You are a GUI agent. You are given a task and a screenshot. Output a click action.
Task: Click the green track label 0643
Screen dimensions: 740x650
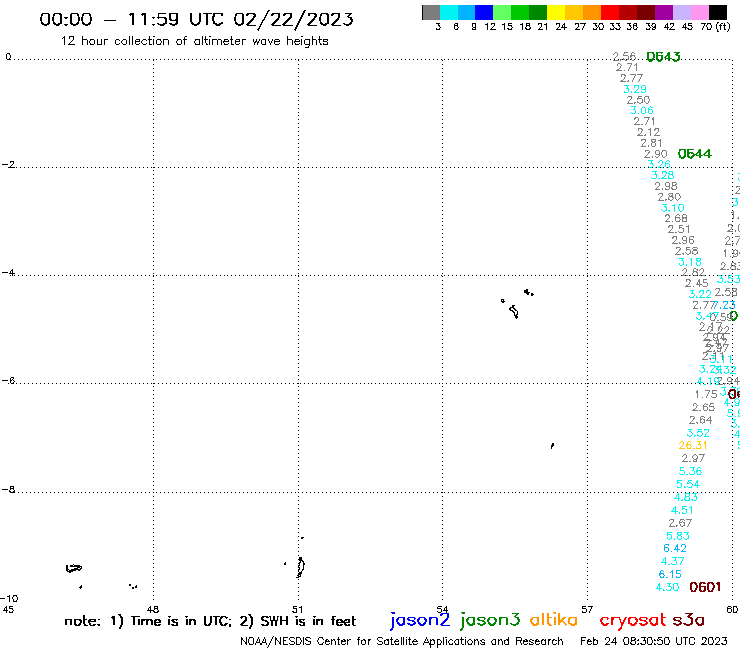(663, 57)
